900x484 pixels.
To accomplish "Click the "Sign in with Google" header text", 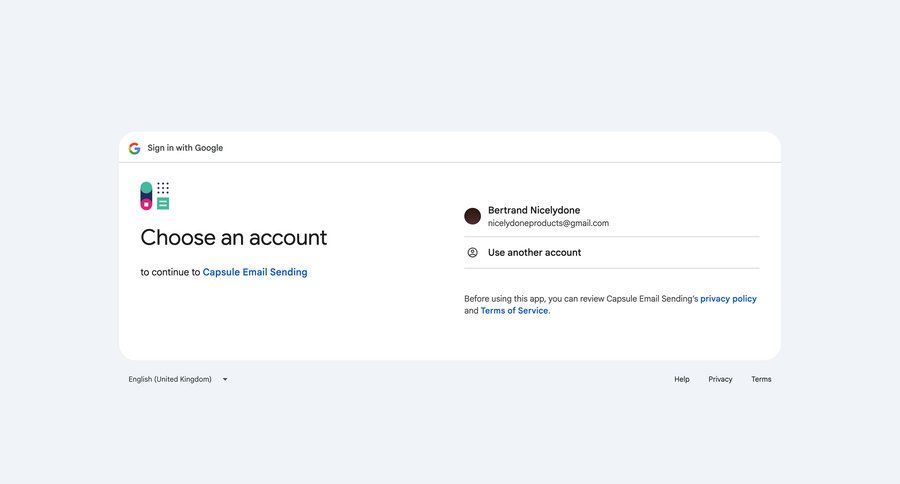I will coord(185,148).
